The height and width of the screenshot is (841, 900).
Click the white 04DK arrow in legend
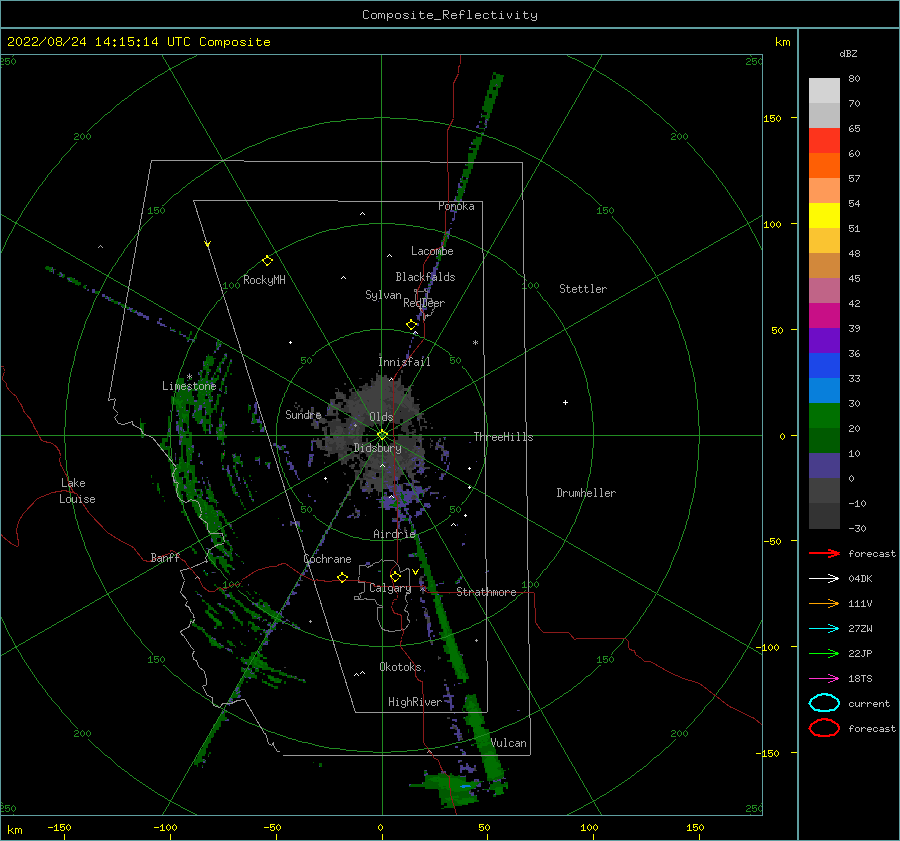tap(824, 579)
